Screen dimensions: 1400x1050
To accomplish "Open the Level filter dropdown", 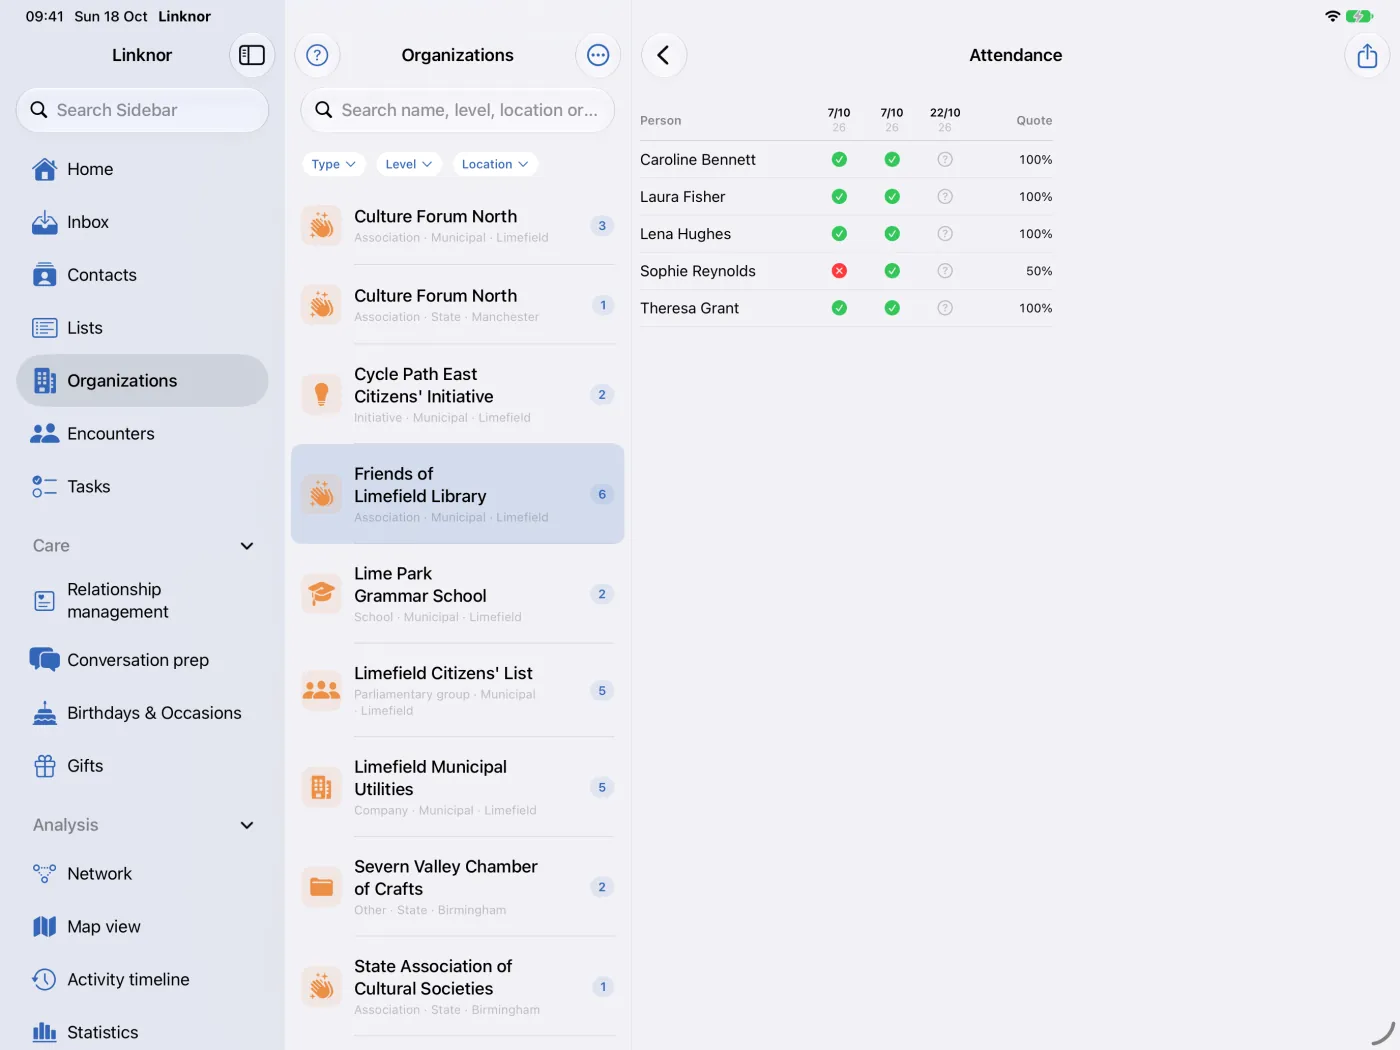I will [x=409, y=164].
